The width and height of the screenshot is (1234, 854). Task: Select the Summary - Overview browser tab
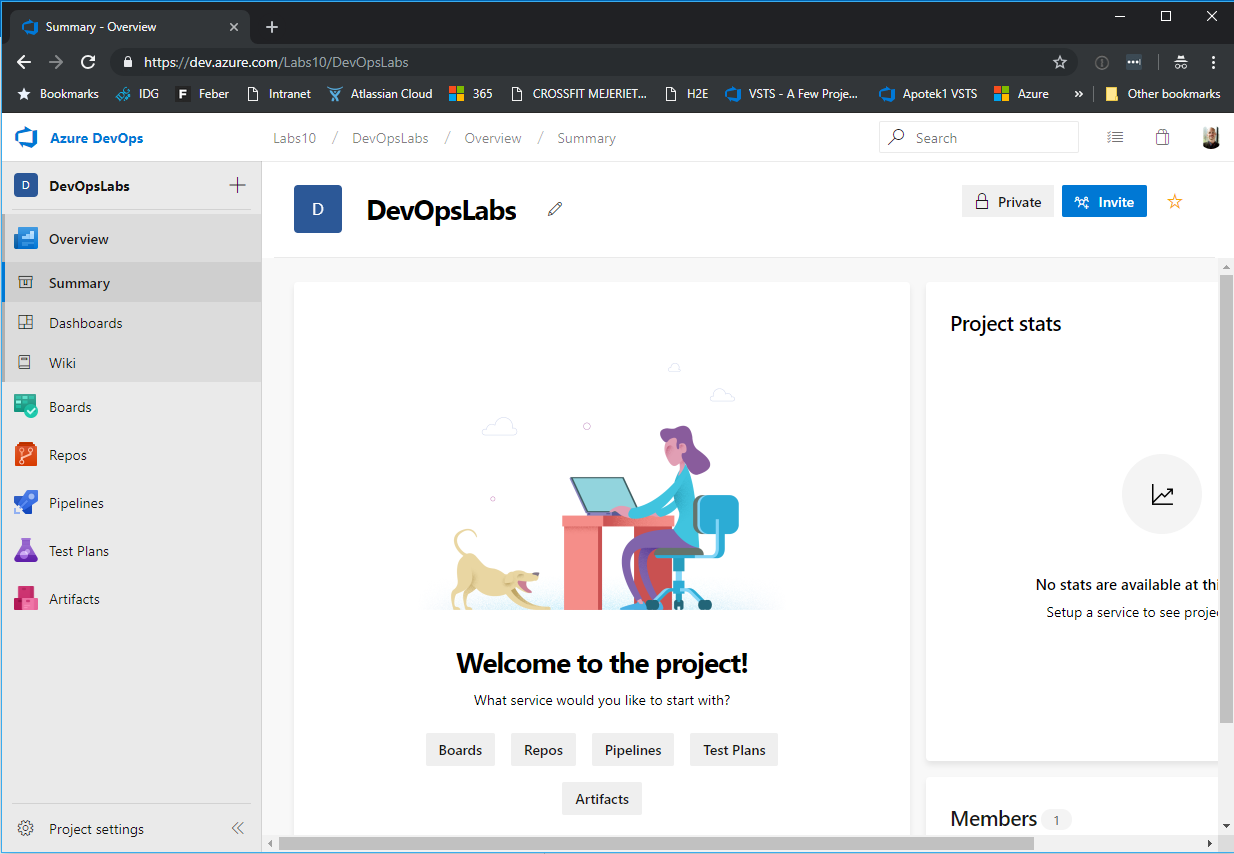coord(130,27)
